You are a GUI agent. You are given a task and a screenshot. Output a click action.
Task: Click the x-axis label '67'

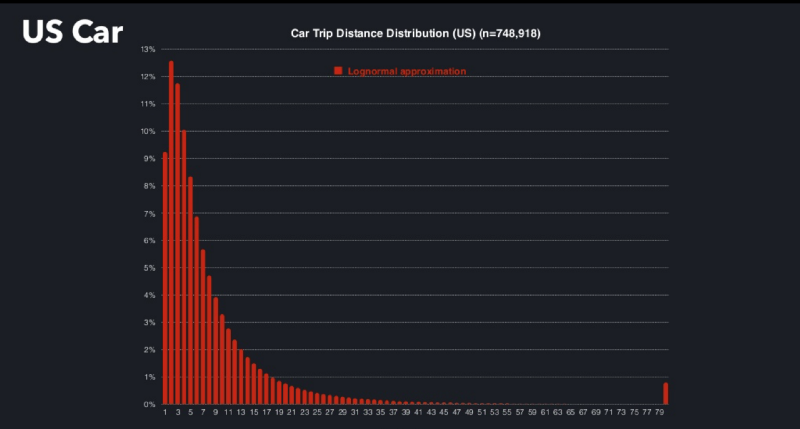click(583, 412)
